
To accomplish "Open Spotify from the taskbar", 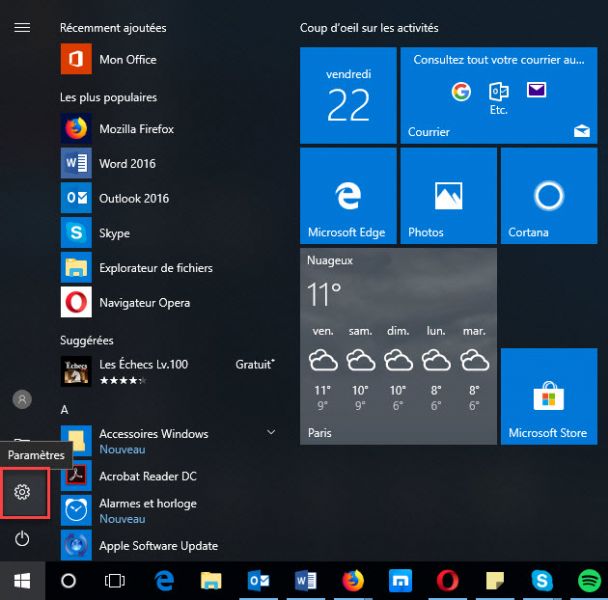I will pyautogui.click(x=589, y=581).
